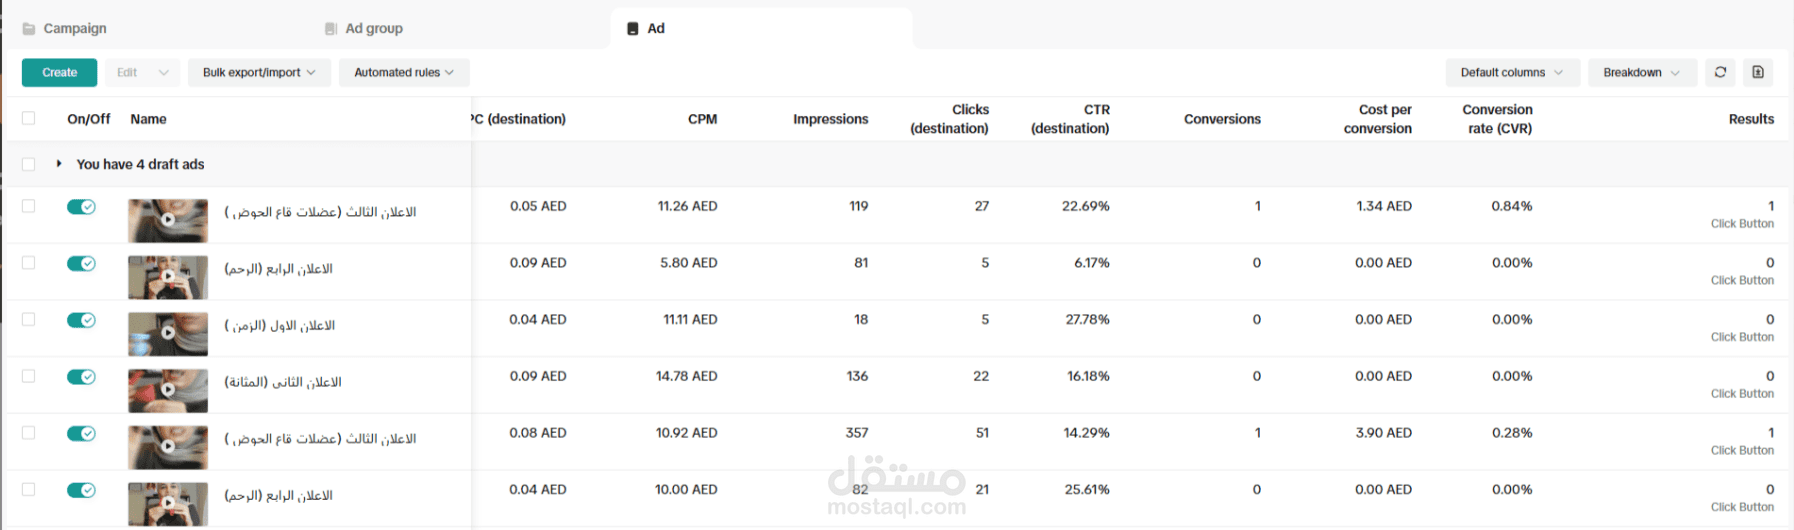Toggle off the first ad's On/Off switch
The width and height of the screenshot is (1794, 530).
pos(81,207)
